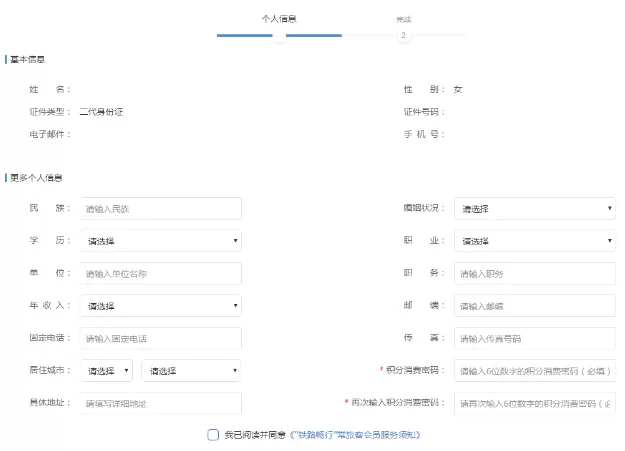
Task: Expand the 学历 dropdown
Action: point(161,240)
